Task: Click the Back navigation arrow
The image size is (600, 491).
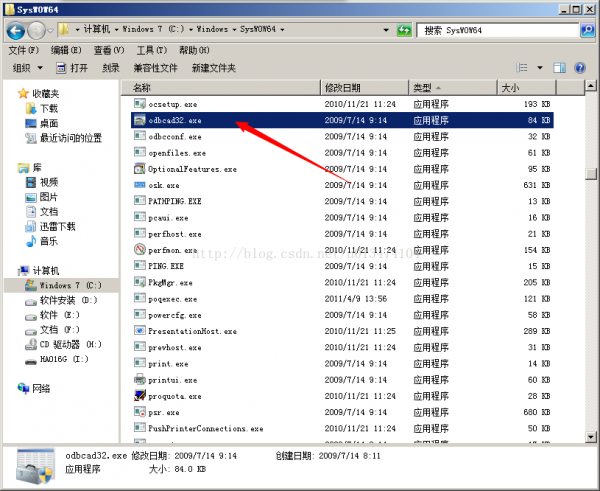Action: [16, 31]
